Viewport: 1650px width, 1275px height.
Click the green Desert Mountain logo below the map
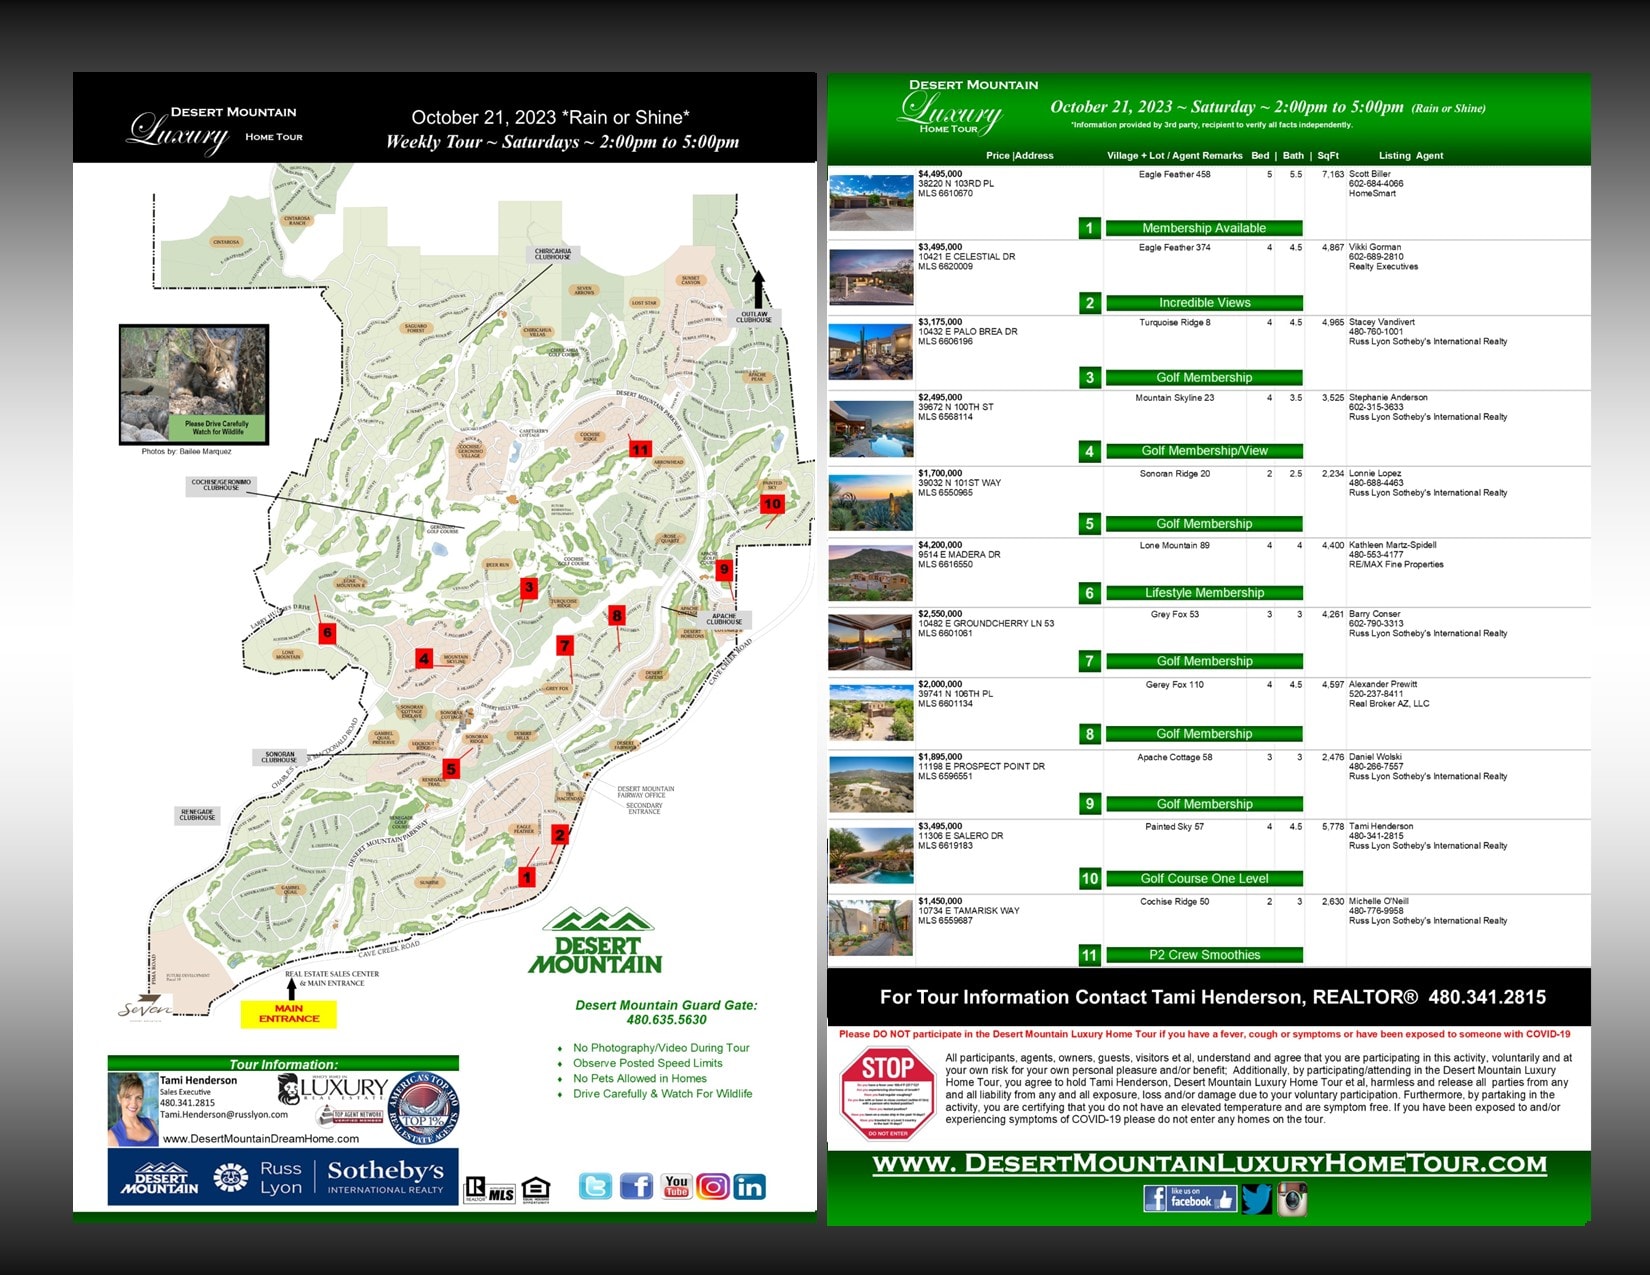595,942
